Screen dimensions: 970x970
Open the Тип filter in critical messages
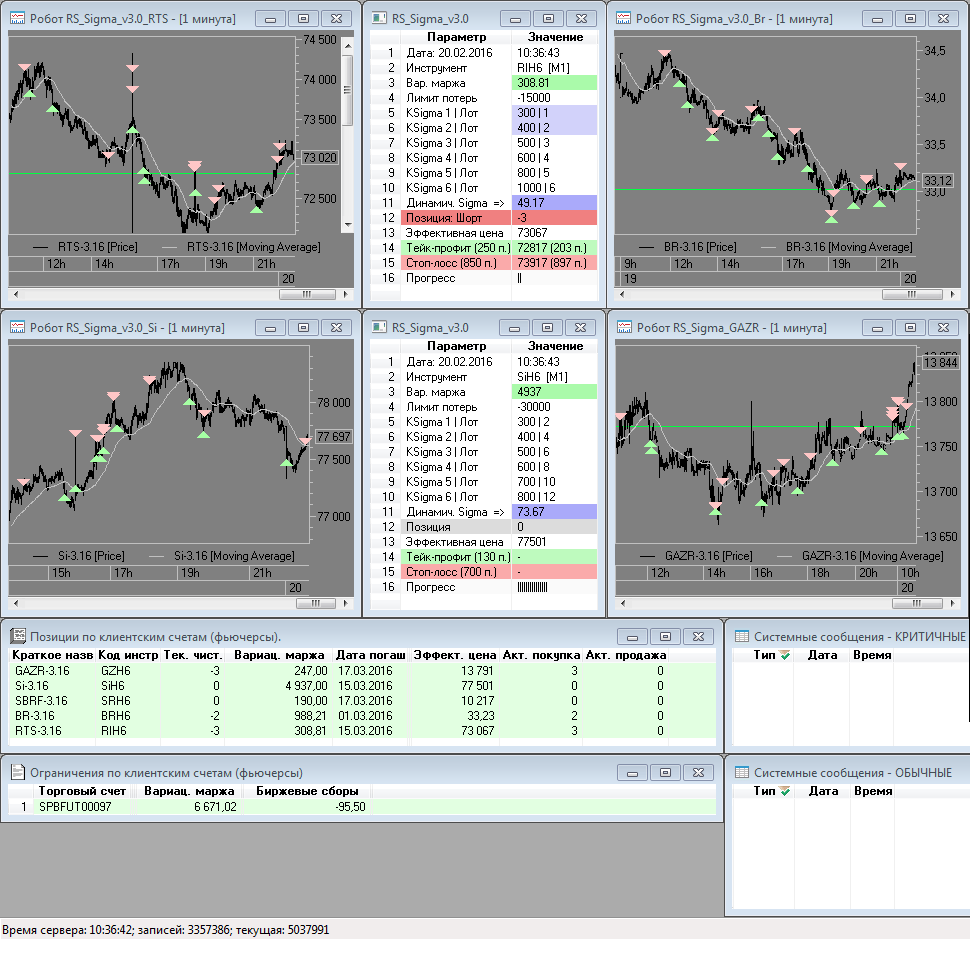[x=784, y=655]
